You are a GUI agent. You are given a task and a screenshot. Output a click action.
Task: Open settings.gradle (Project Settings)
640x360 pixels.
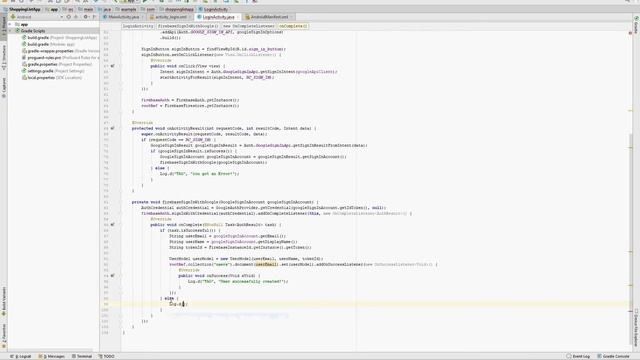(53, 71)
